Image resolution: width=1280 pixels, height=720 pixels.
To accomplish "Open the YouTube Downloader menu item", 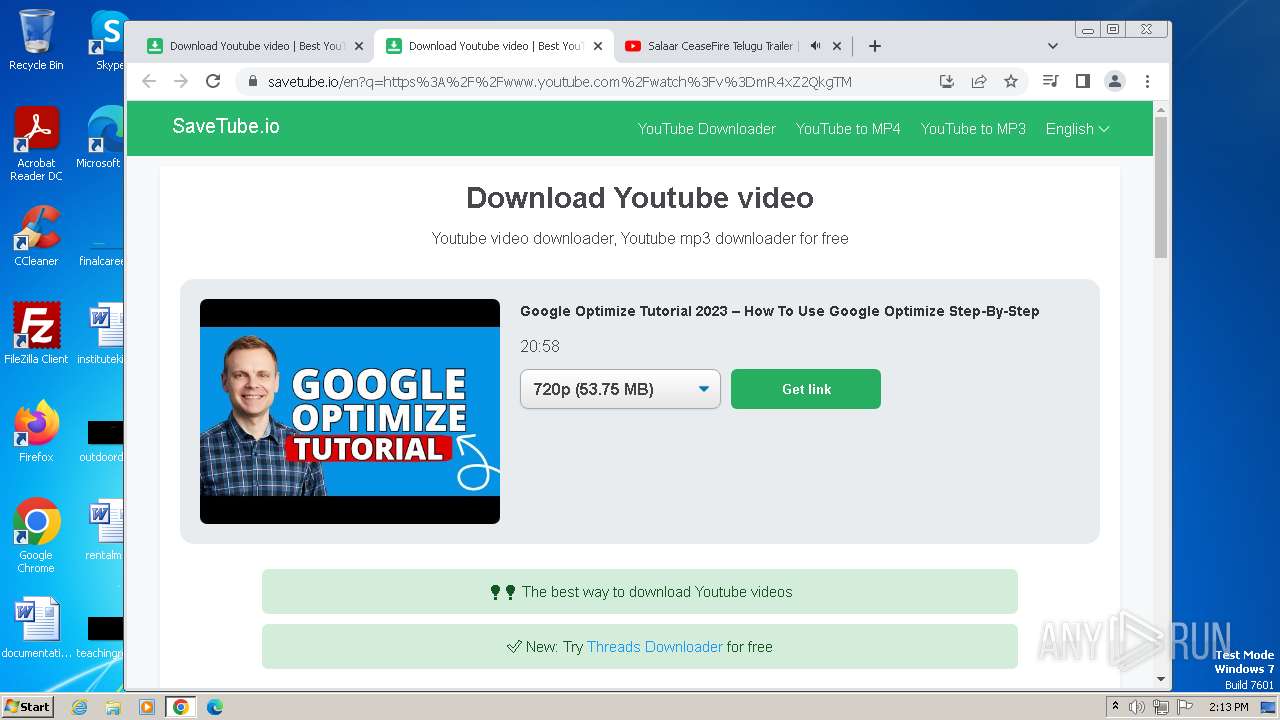I will coord(707,129).
